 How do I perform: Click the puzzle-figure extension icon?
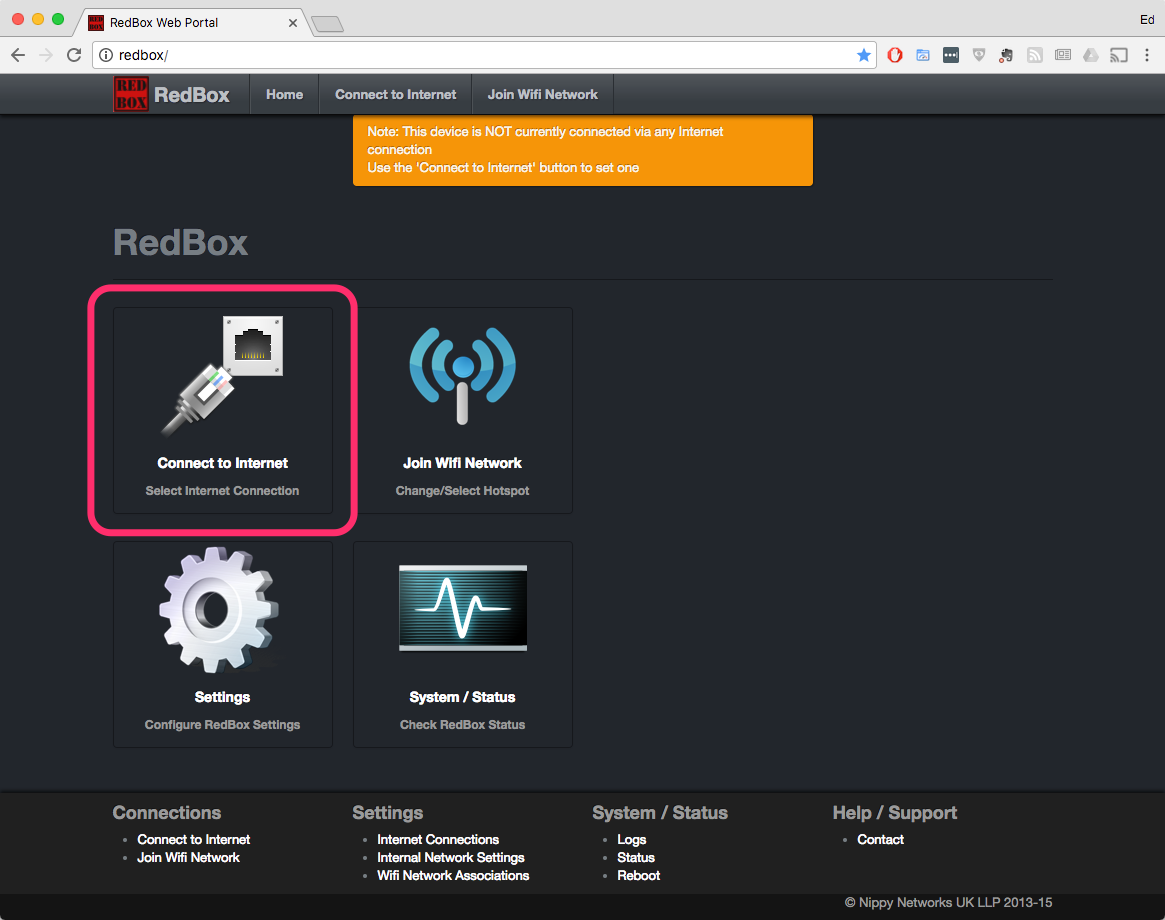(1007, 55)
